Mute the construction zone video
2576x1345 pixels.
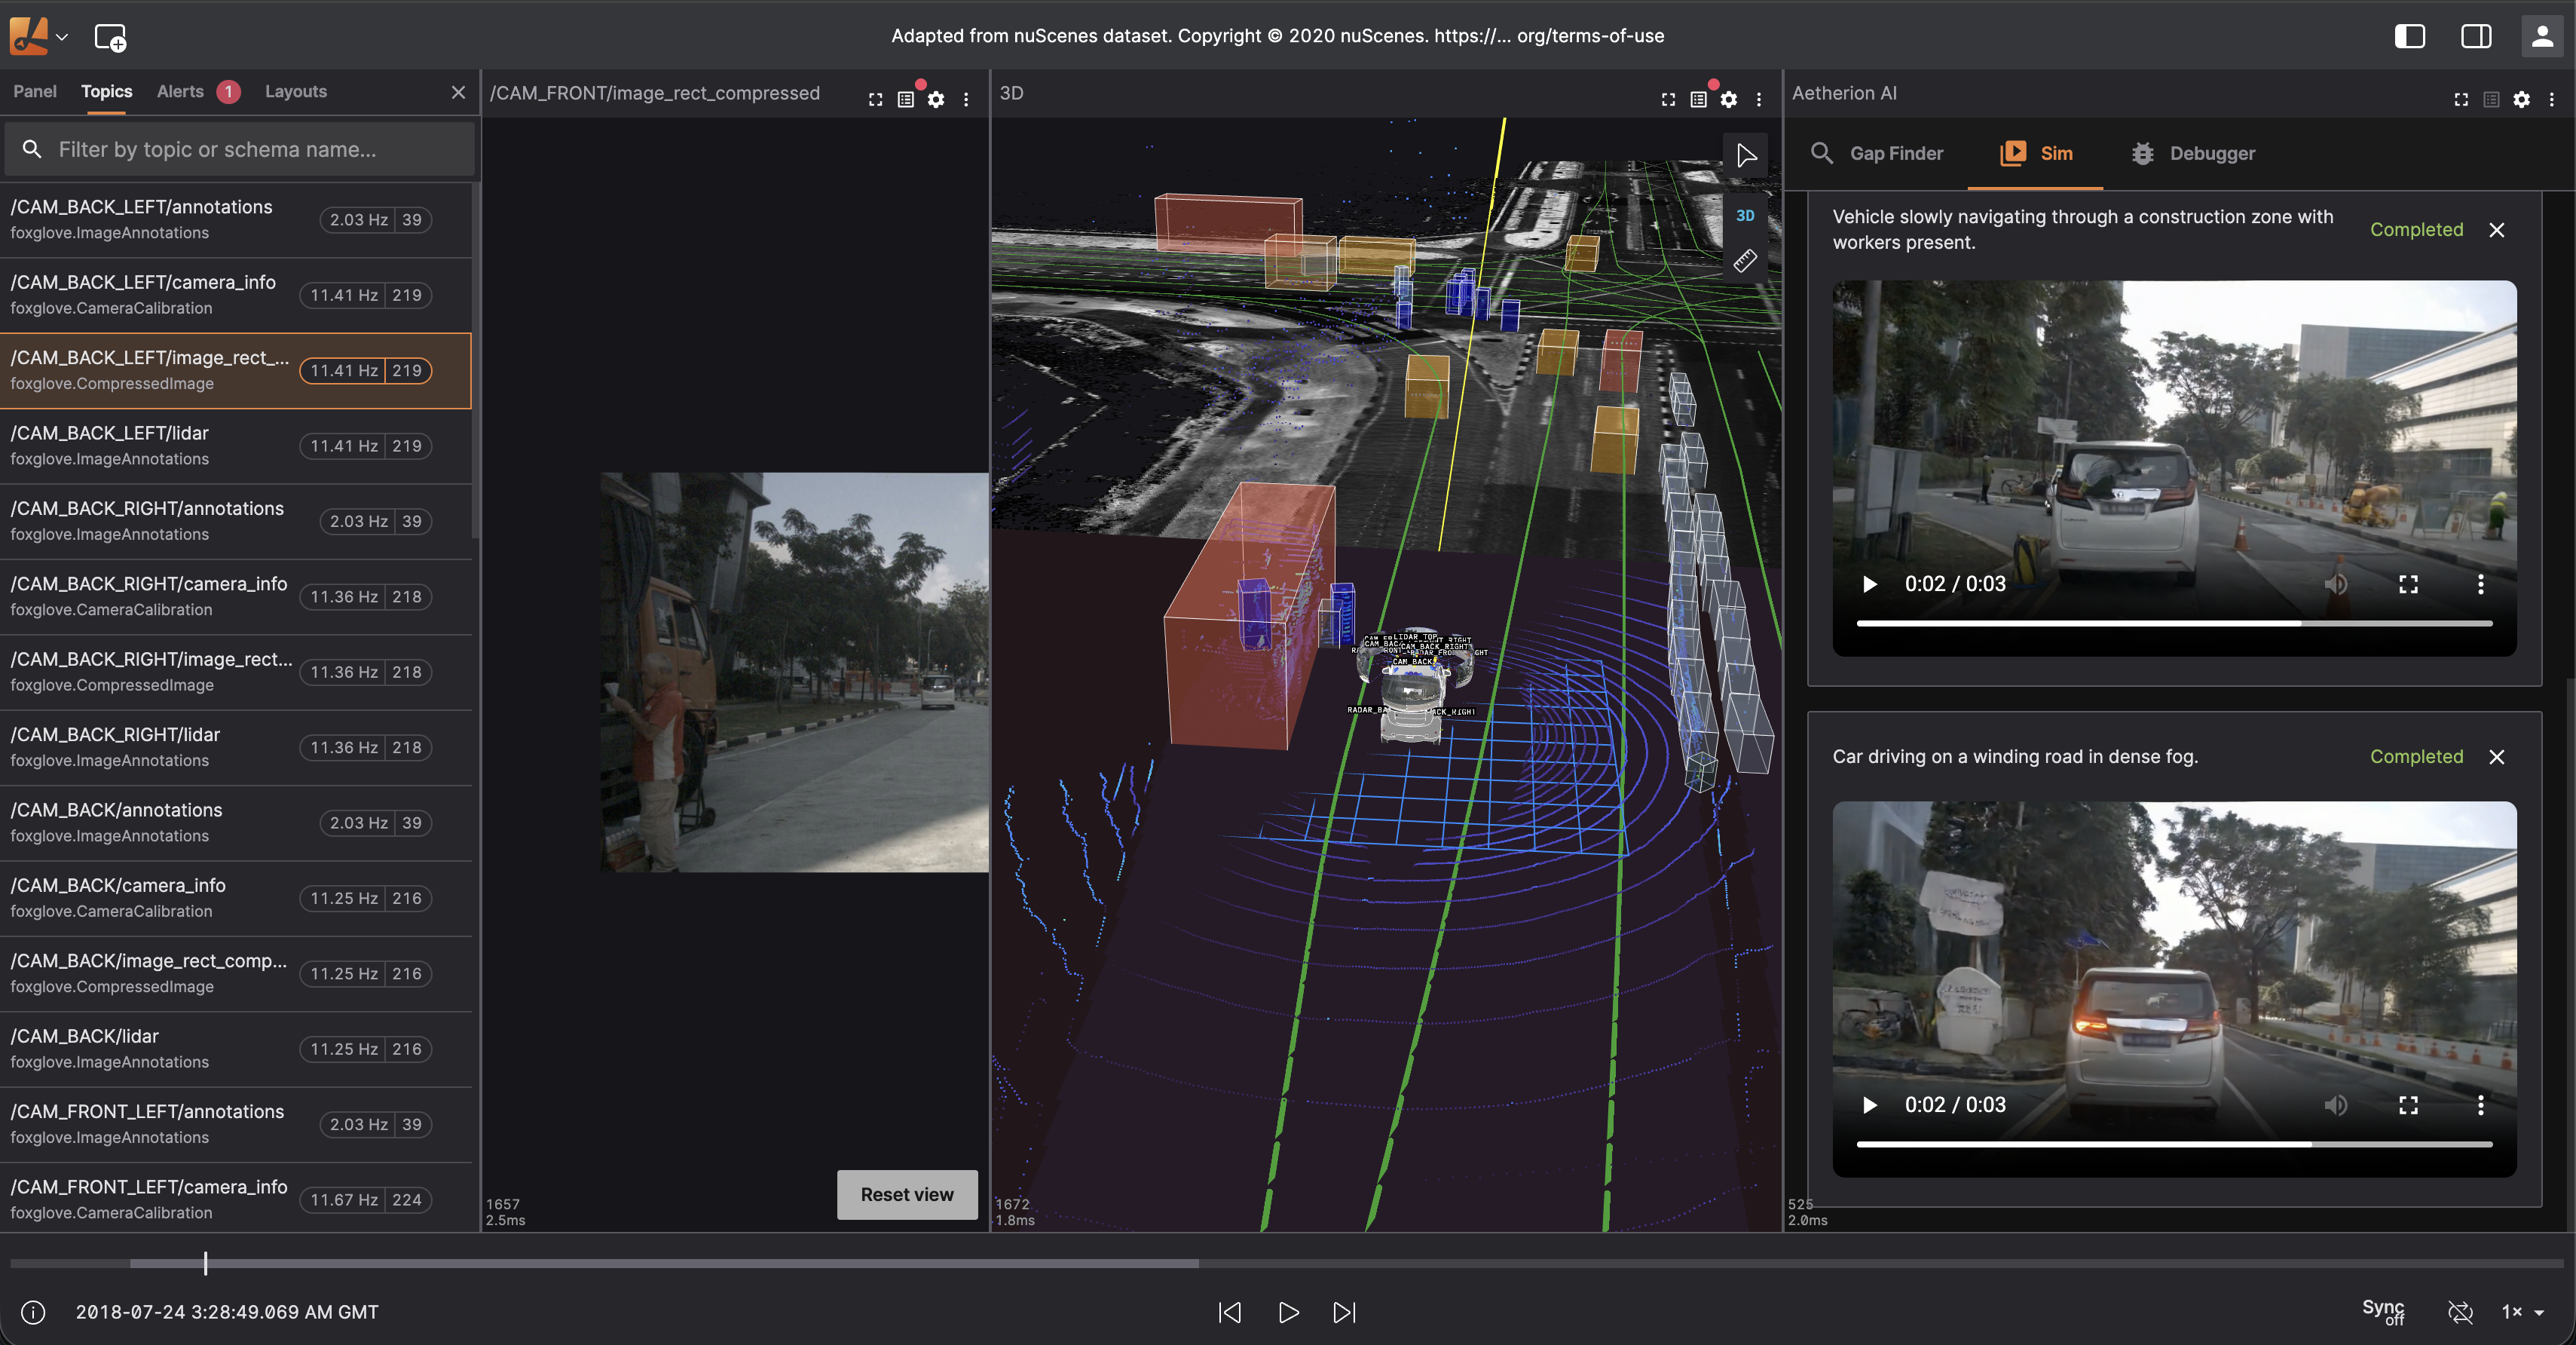click(x=2335, y=584)
